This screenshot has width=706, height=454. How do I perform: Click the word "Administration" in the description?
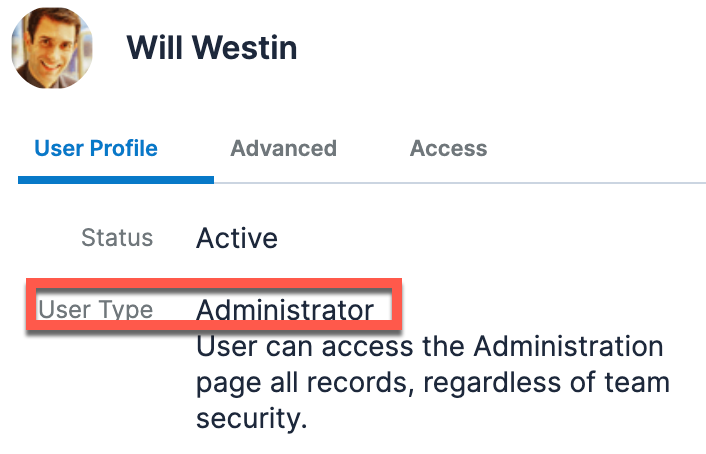[568, 347]
